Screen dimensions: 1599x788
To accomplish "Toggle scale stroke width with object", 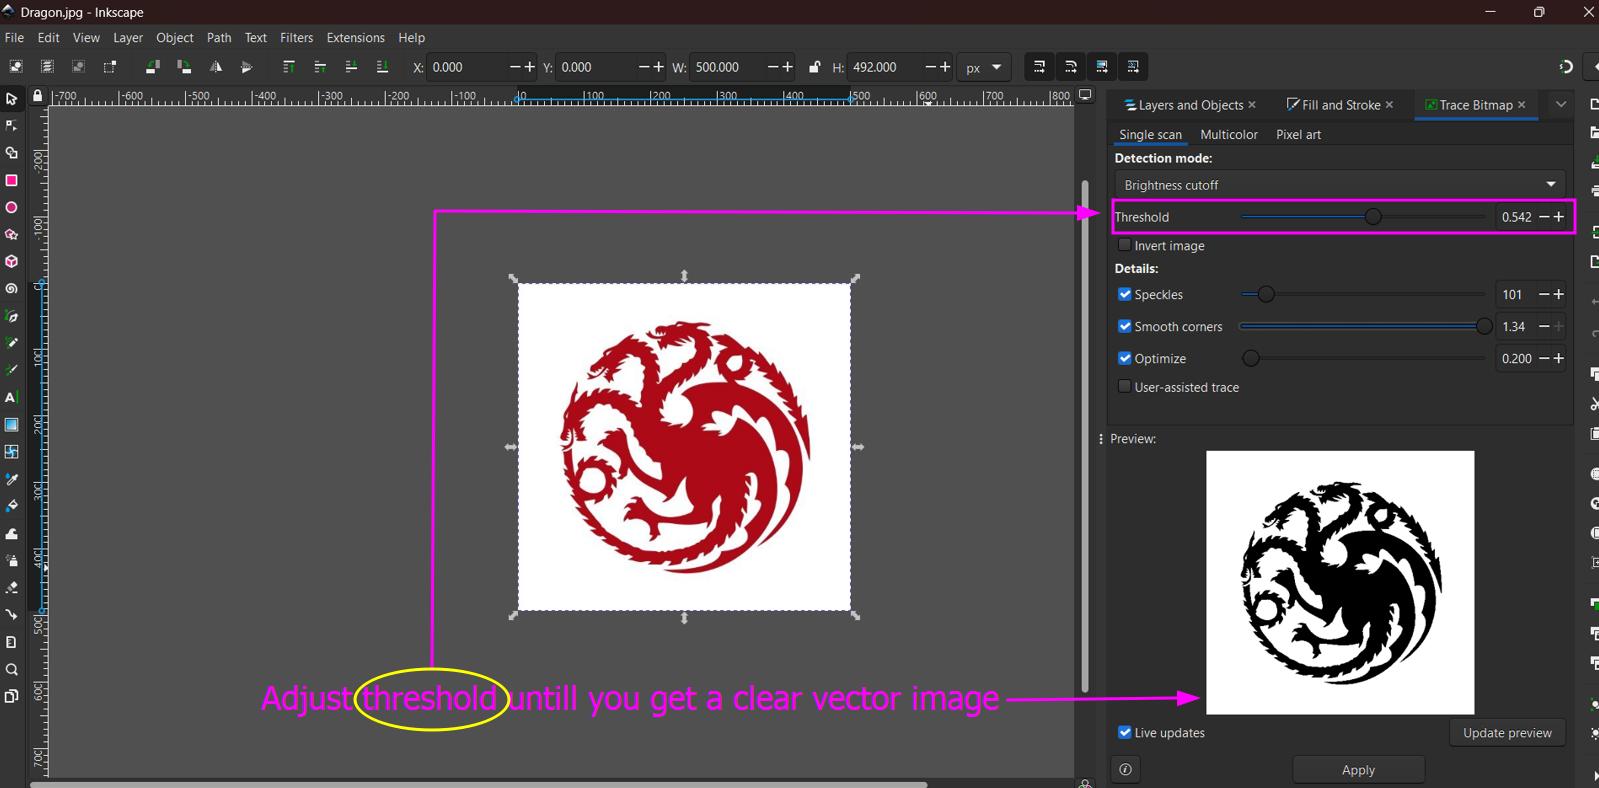I will click(x=1039, y=67).
